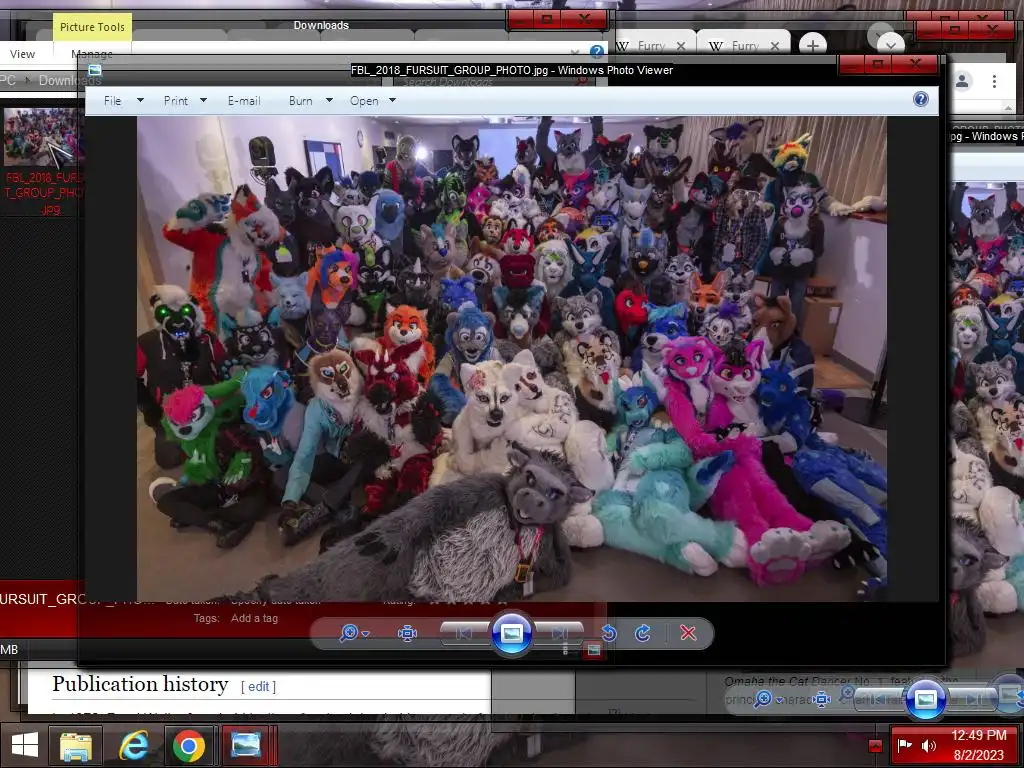The height and width of the screenshot is (768, 1024).
Task: Open new tab plus button in Chrome
Action: click(812, 46)
